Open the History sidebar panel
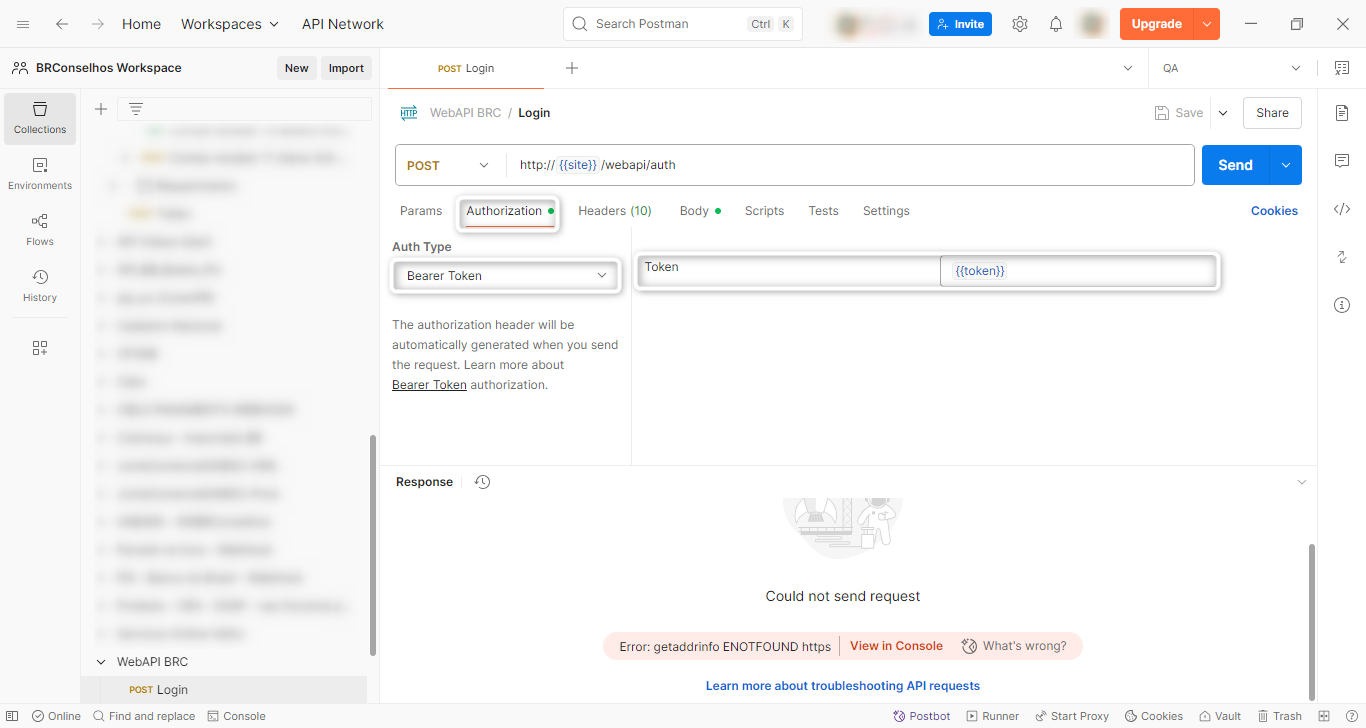This screenshot has height=728, width=1366. 40,286
